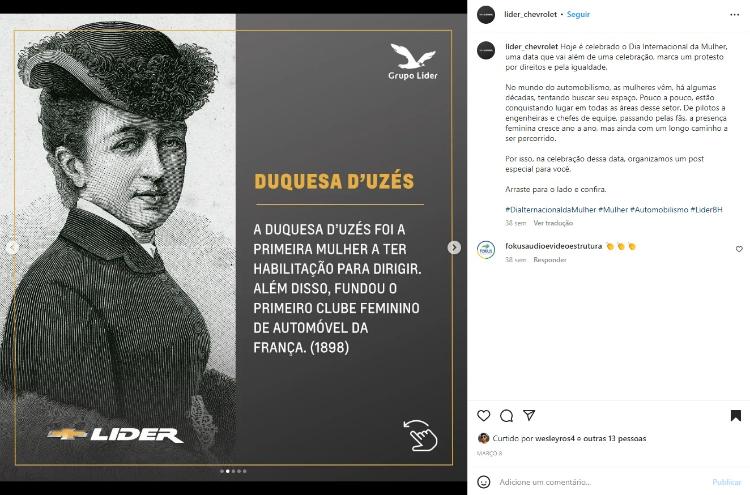Viewport: 750px width, 495px height.
Task: Like the post with the heart icon
Action: (x=484, y=416)
